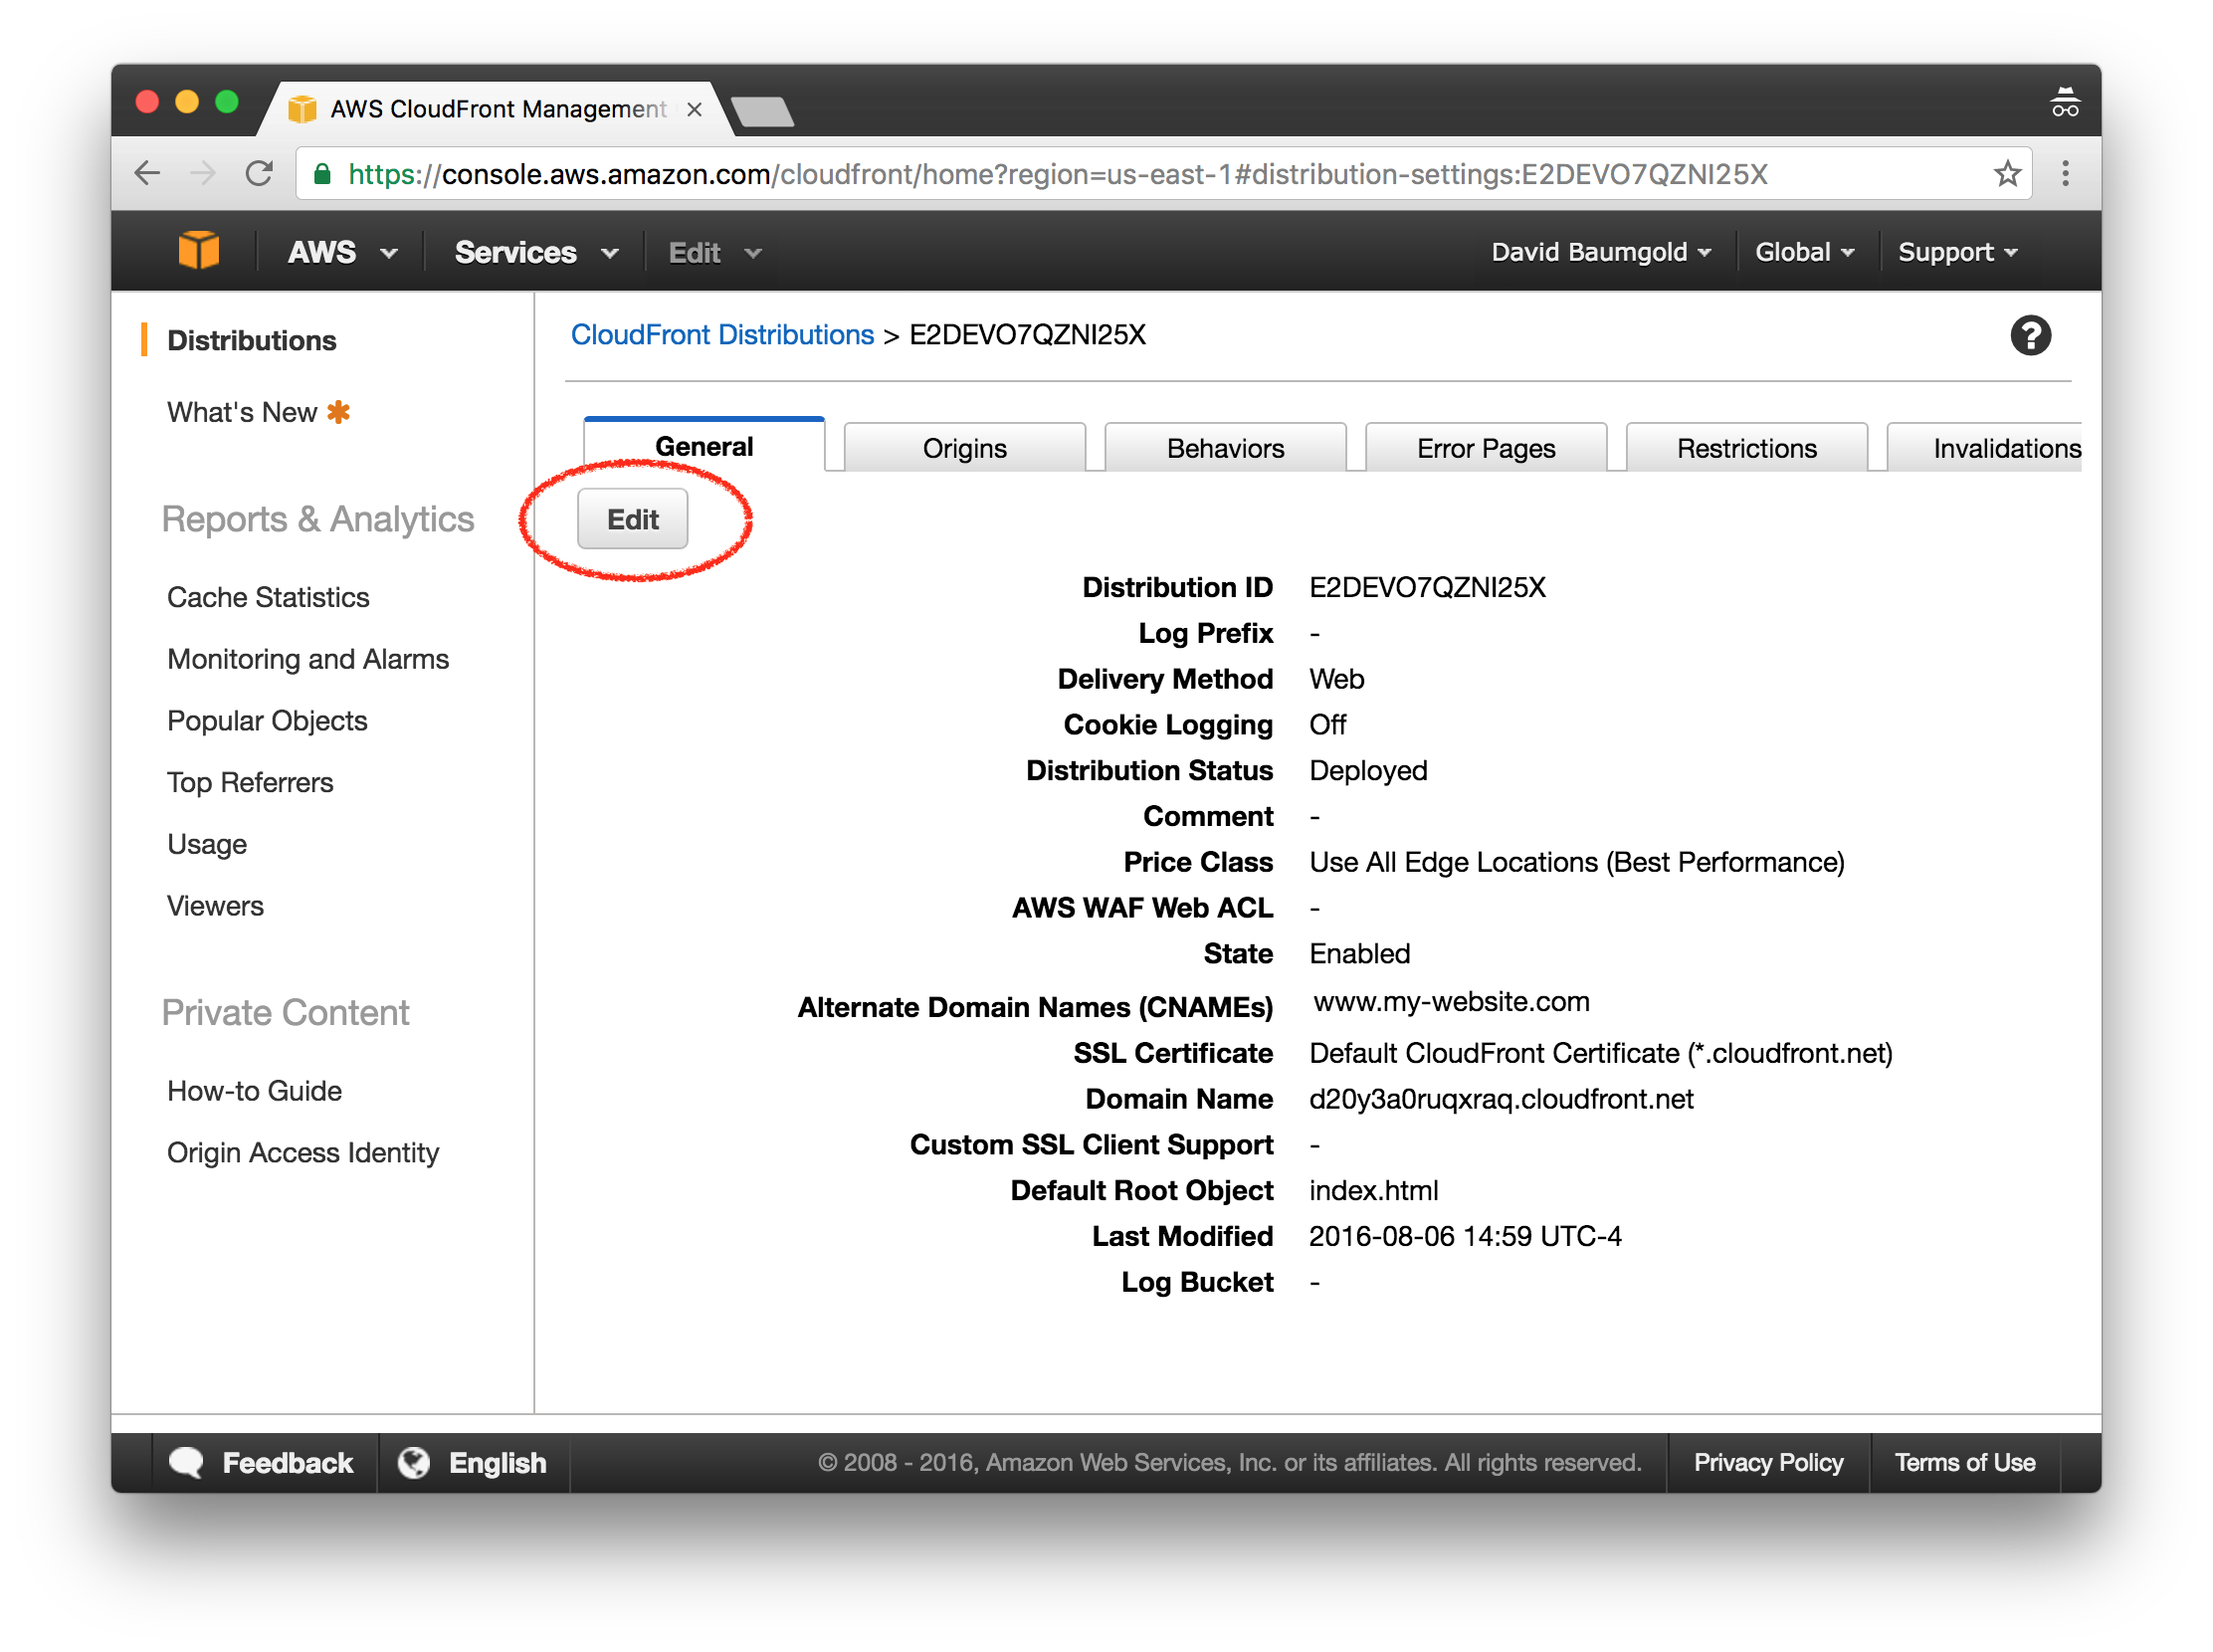Open the Restrictions tab
The width and height of the screenshot is (2213, 1652).
[1746, 448]
